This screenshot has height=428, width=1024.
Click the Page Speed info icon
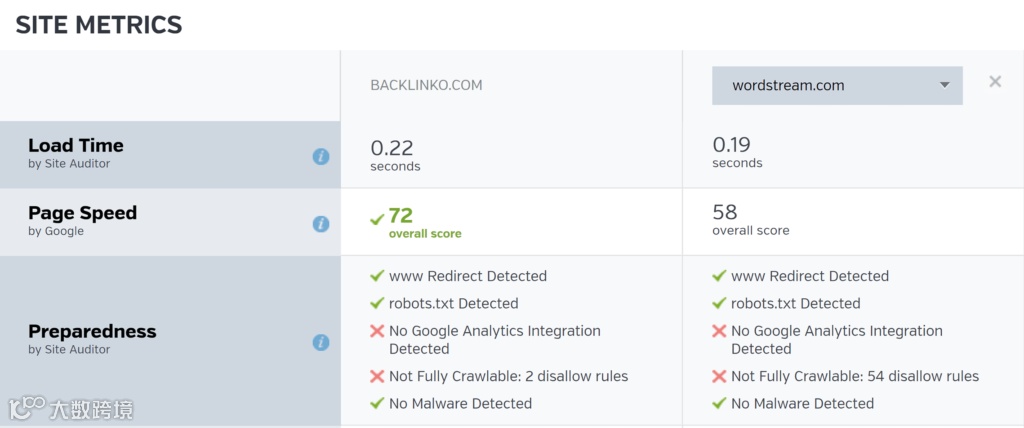tap(321, 224)
